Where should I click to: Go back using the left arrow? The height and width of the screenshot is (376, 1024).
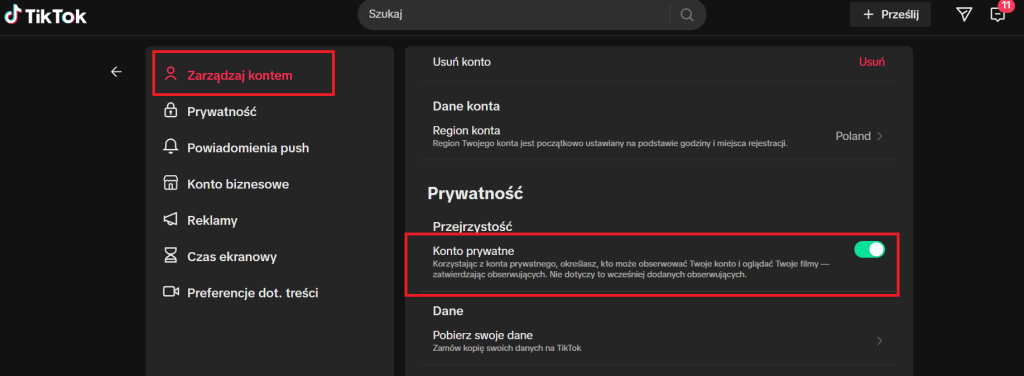[116, 72]
